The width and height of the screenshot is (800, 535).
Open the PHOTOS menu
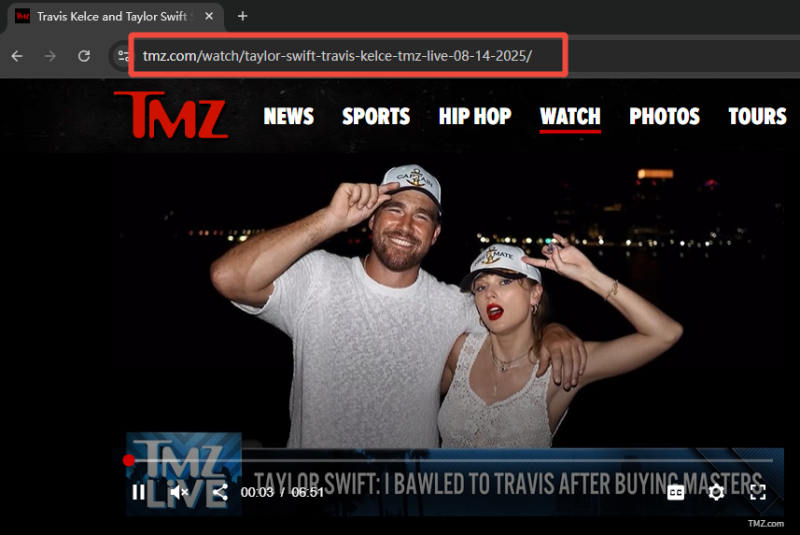click(665, 116)
